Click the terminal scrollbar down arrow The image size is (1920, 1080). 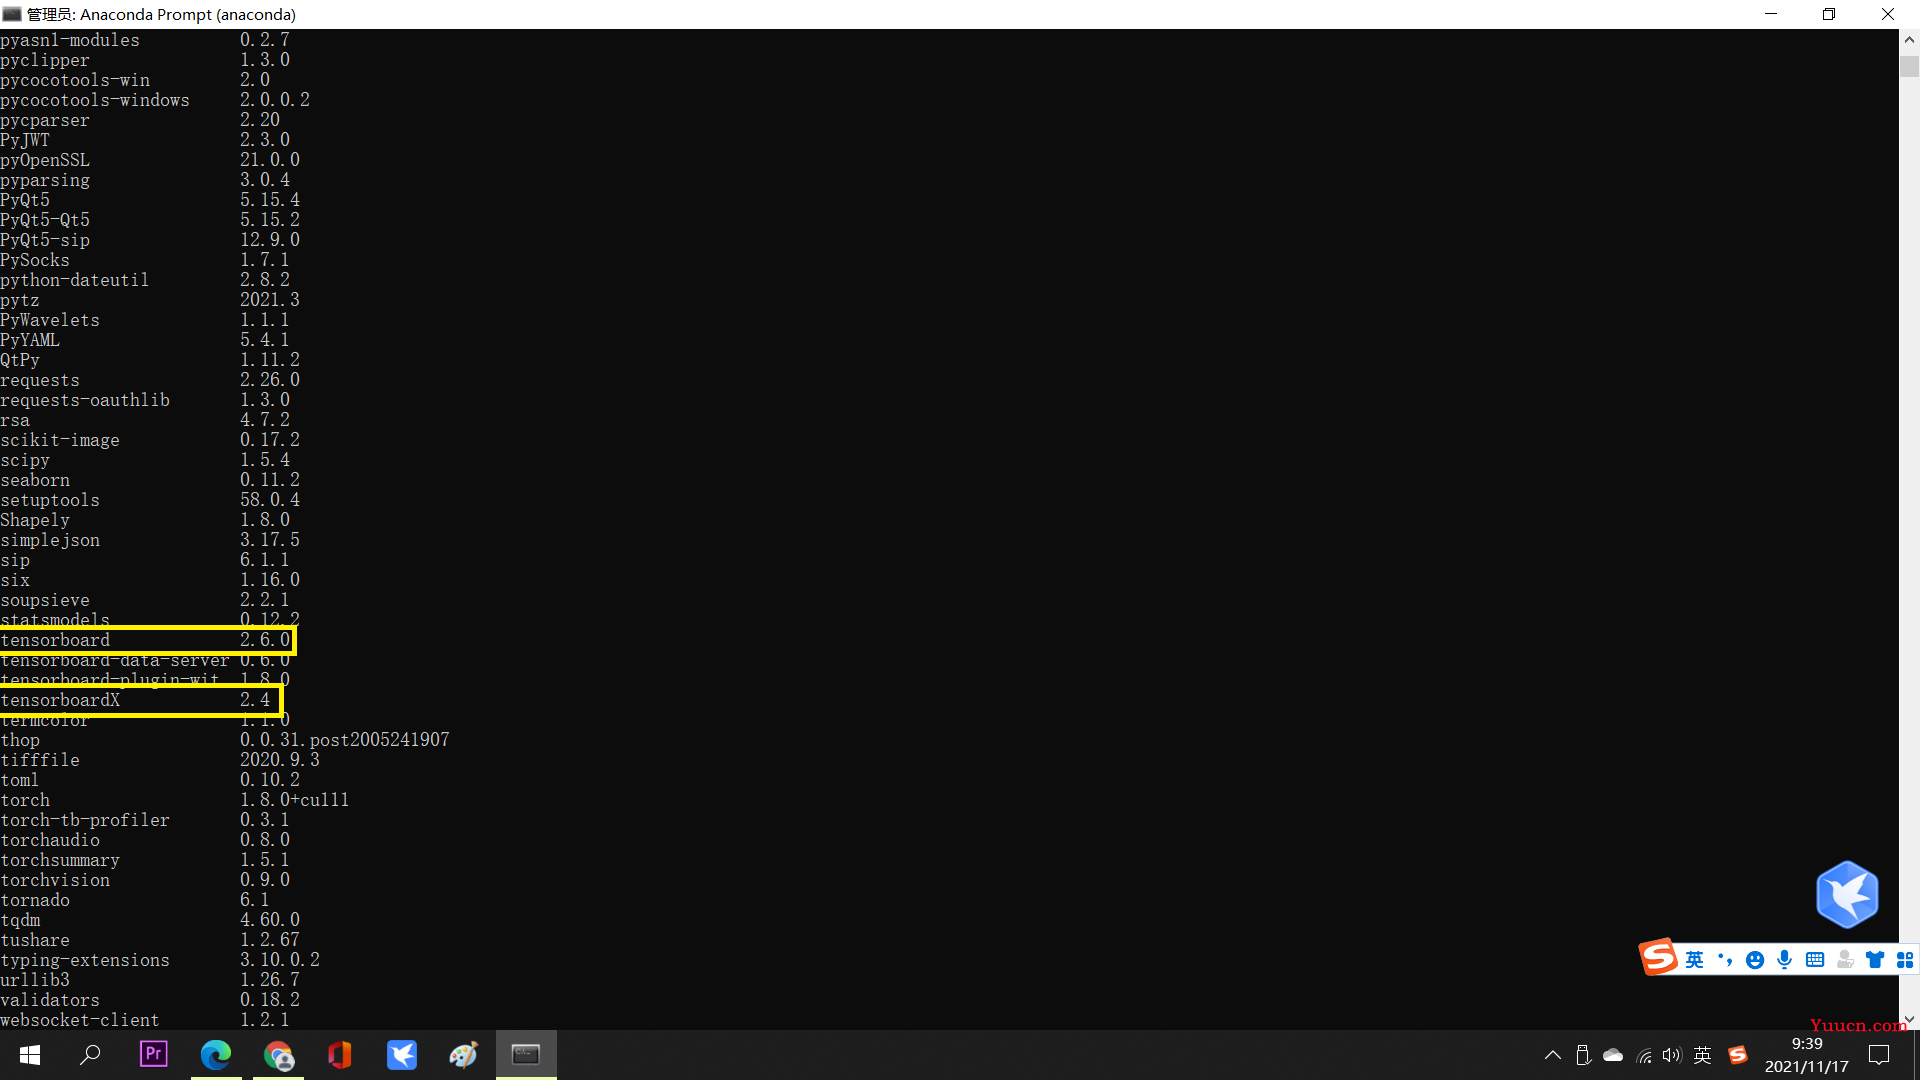pyautogui.click(x=1909, y=1019)
